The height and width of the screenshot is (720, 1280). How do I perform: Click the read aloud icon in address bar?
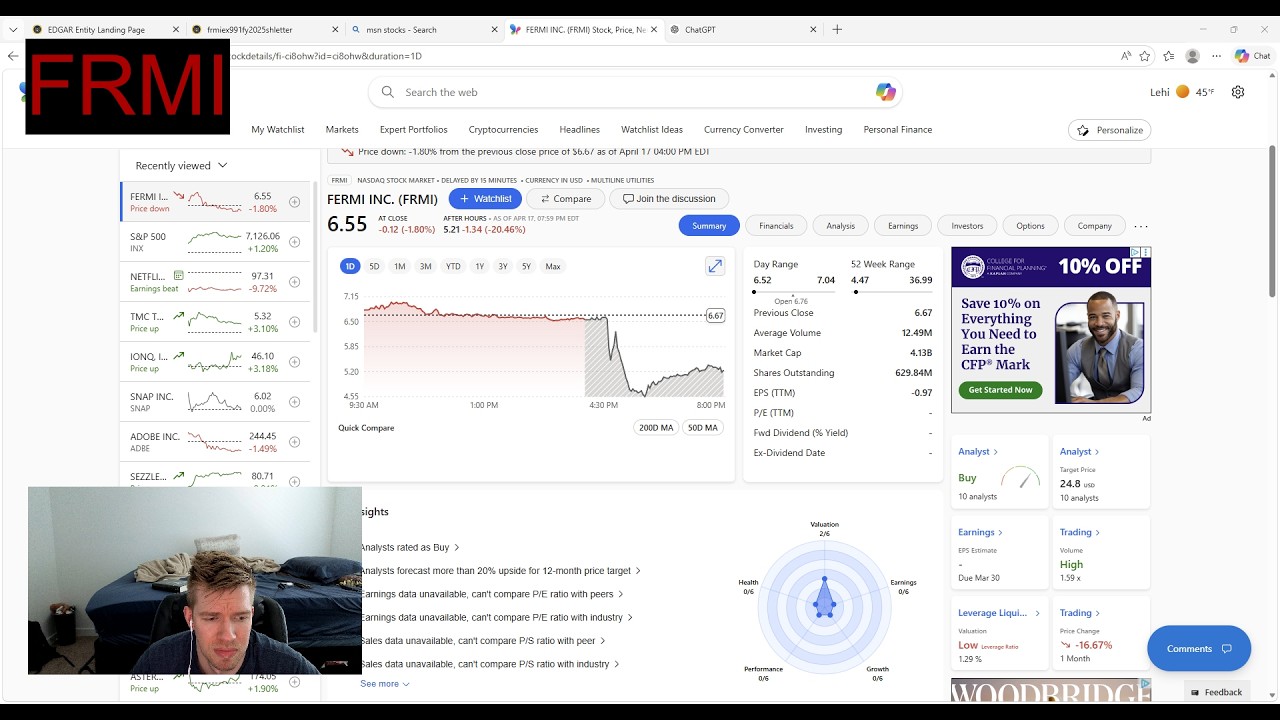pos(1126,56)
